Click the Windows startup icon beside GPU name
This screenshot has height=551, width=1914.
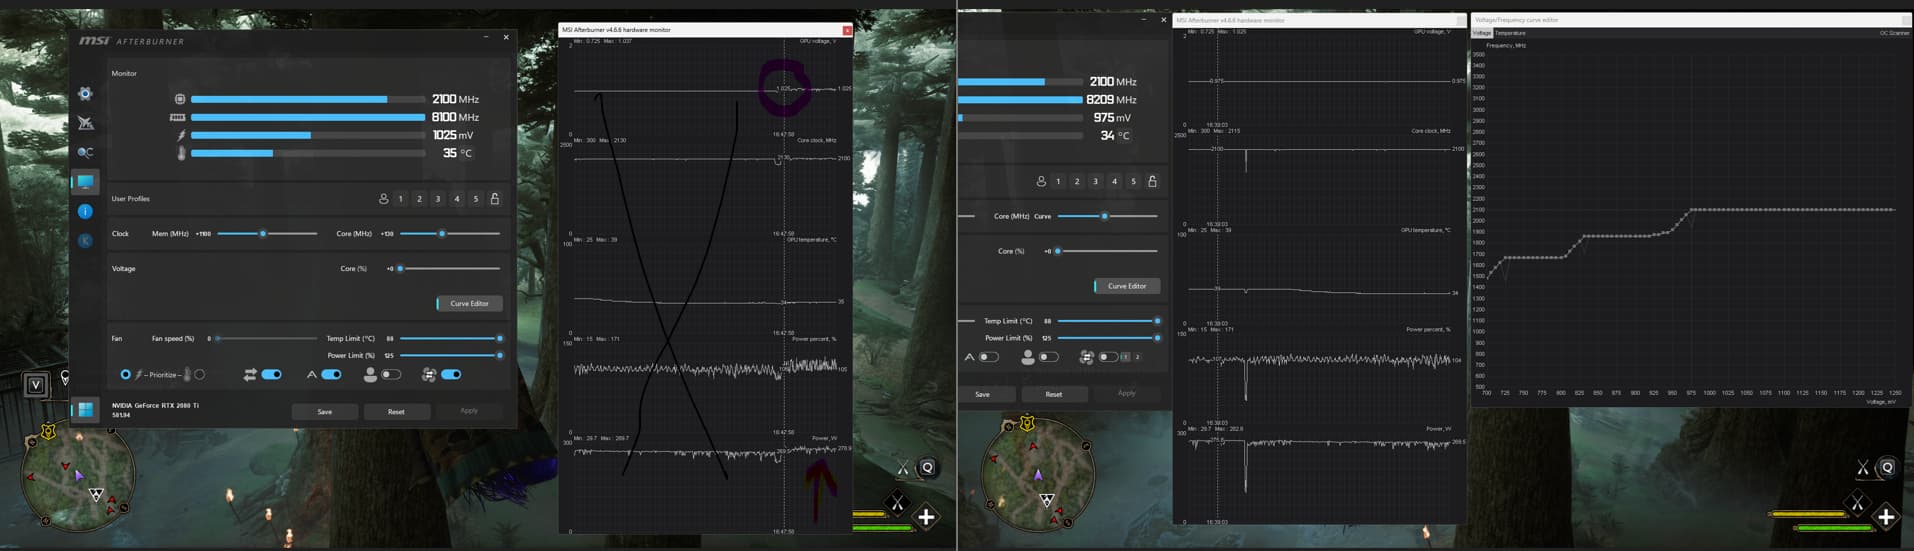(85, 410)
